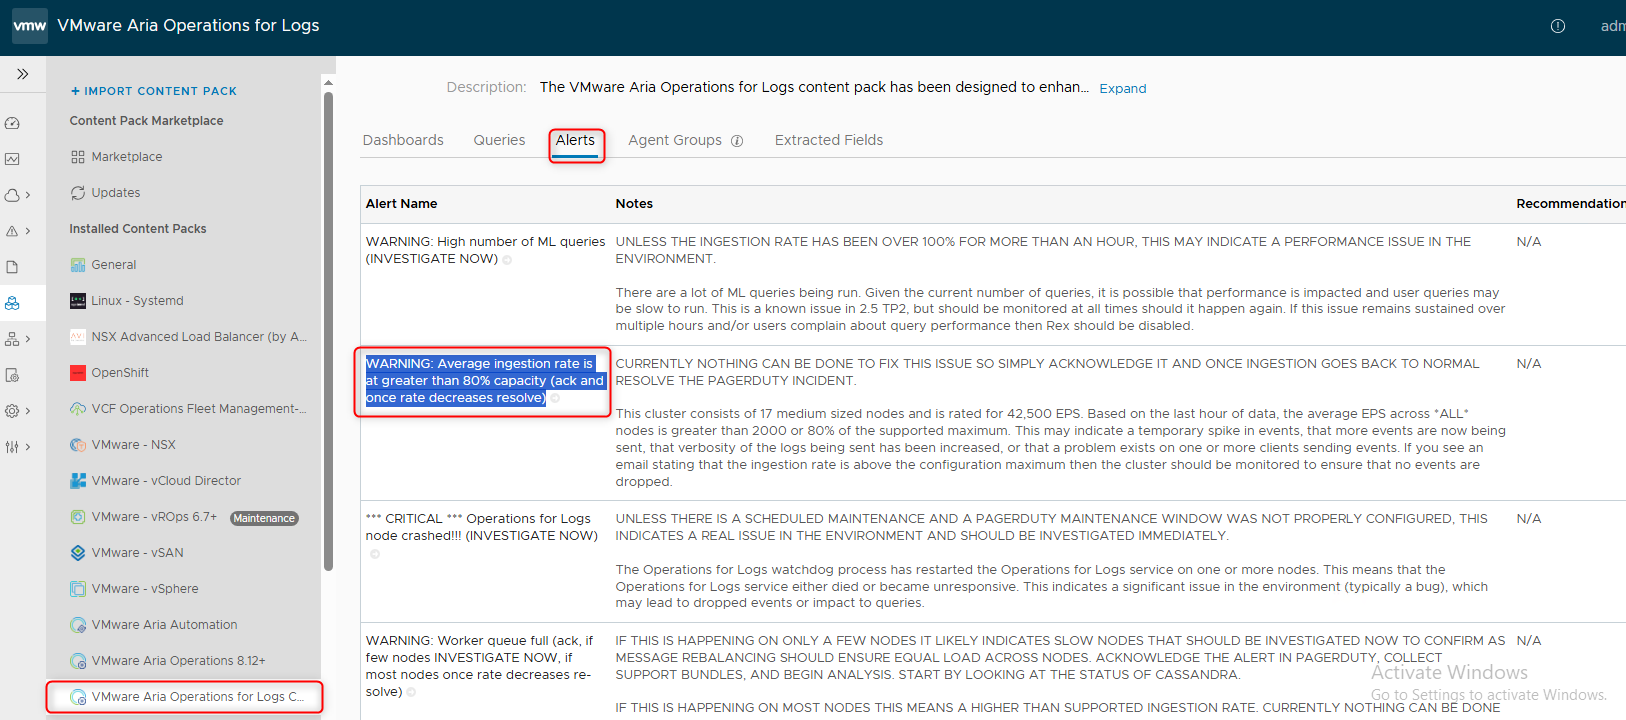Screen dimensions: 1626x720
Task: Open the dashboards gauge icon in sidebar
Action: [x=12, y=123]
